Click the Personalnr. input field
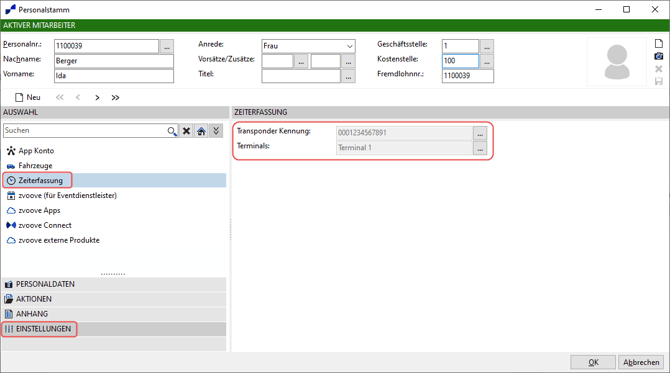 coord(106,46)
